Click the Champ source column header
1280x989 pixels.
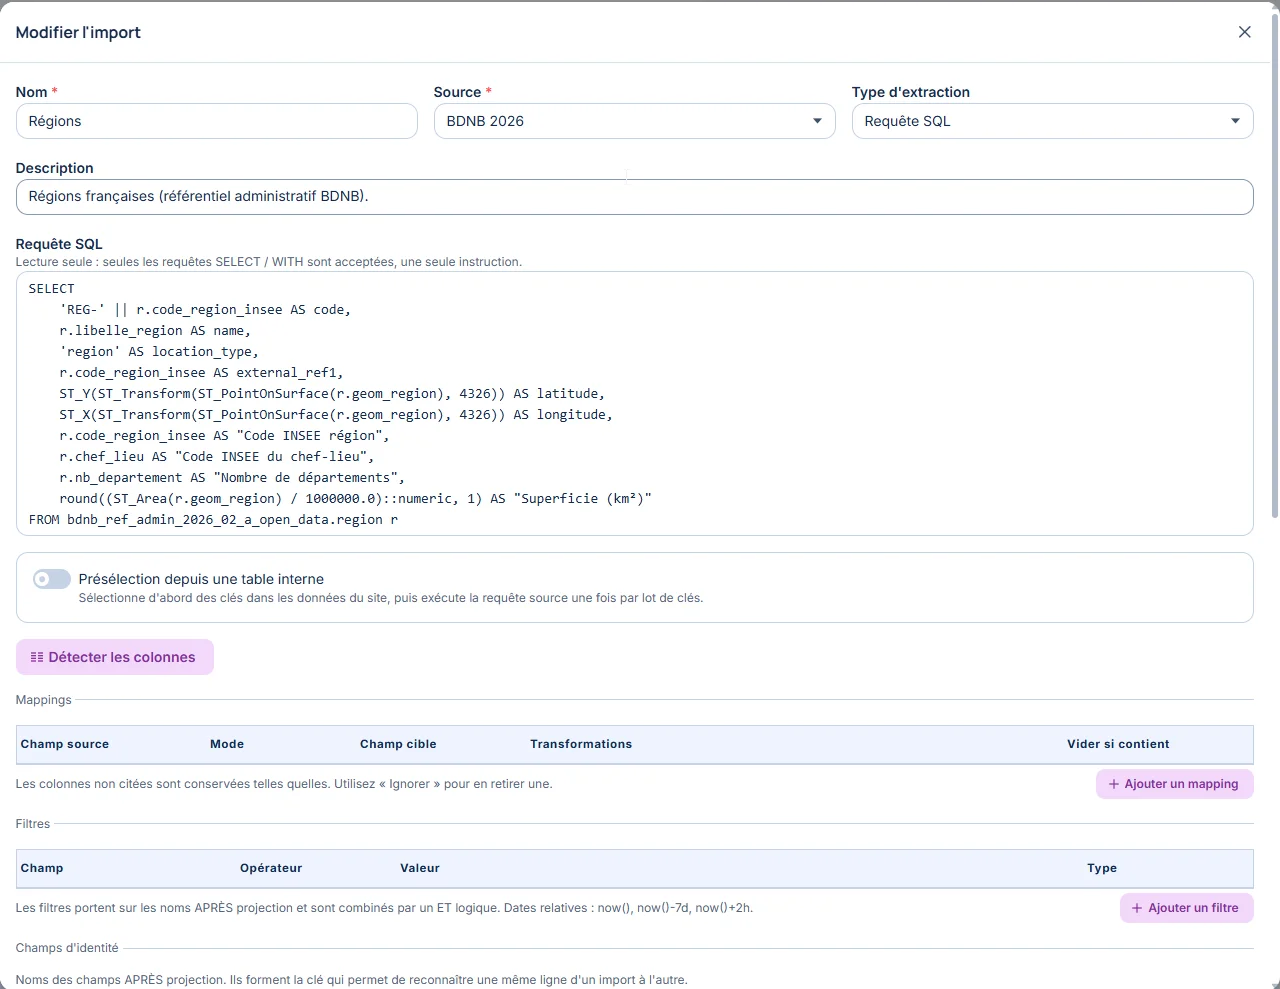[65, 744]
